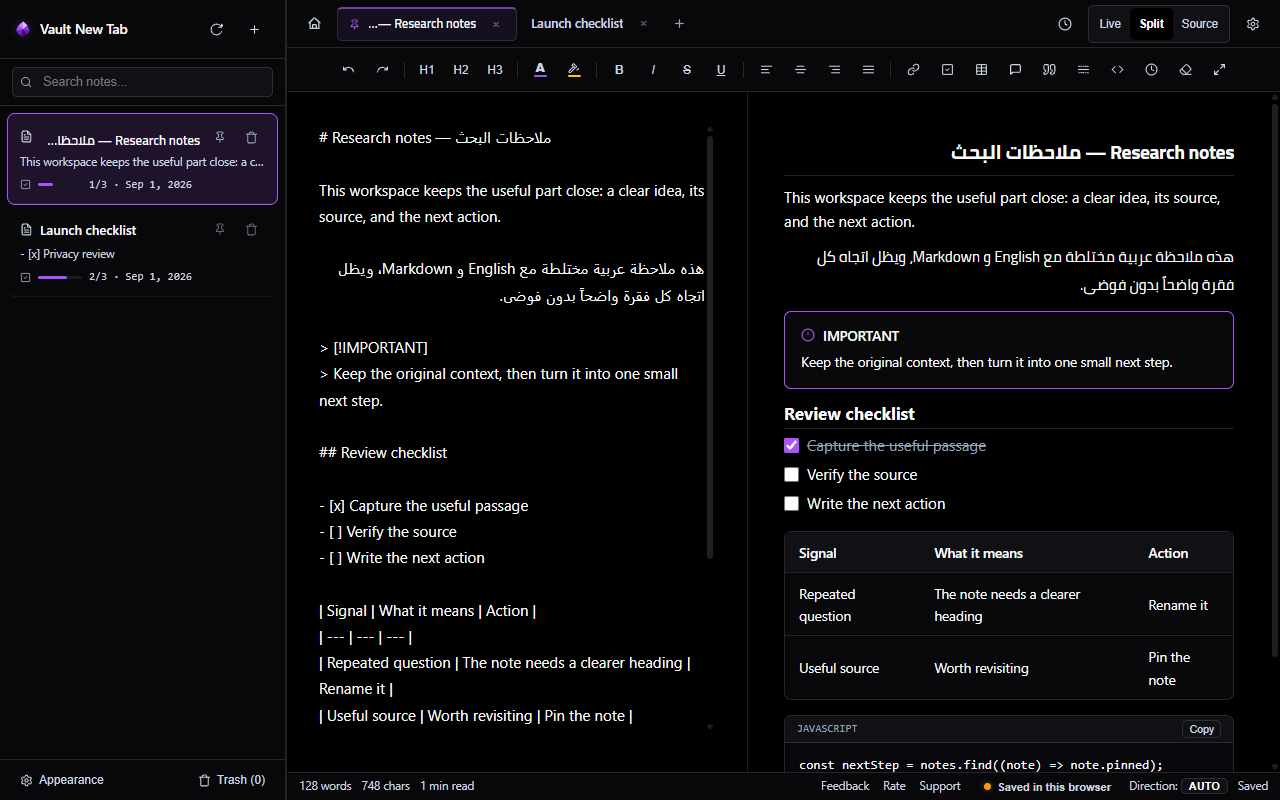This screenshot has width=1280, height=800.
Task: Delete the Research notes note
Action: pos(252,138)
